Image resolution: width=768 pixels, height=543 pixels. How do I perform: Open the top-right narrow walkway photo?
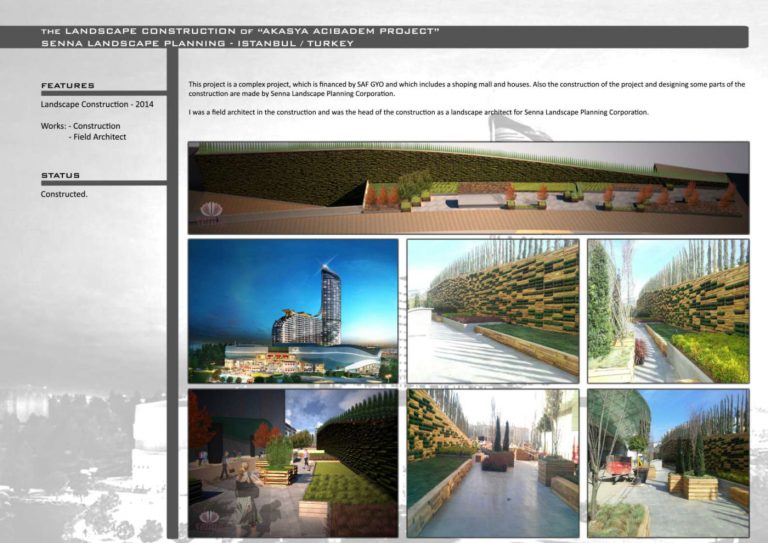668,311
